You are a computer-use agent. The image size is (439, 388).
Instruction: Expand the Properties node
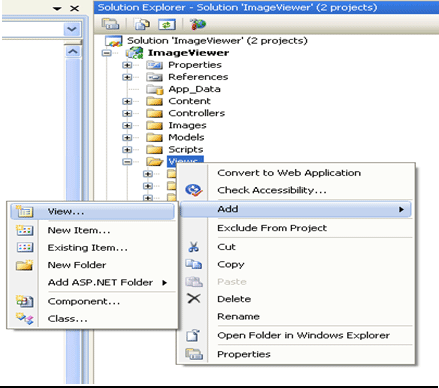[127, 65]
